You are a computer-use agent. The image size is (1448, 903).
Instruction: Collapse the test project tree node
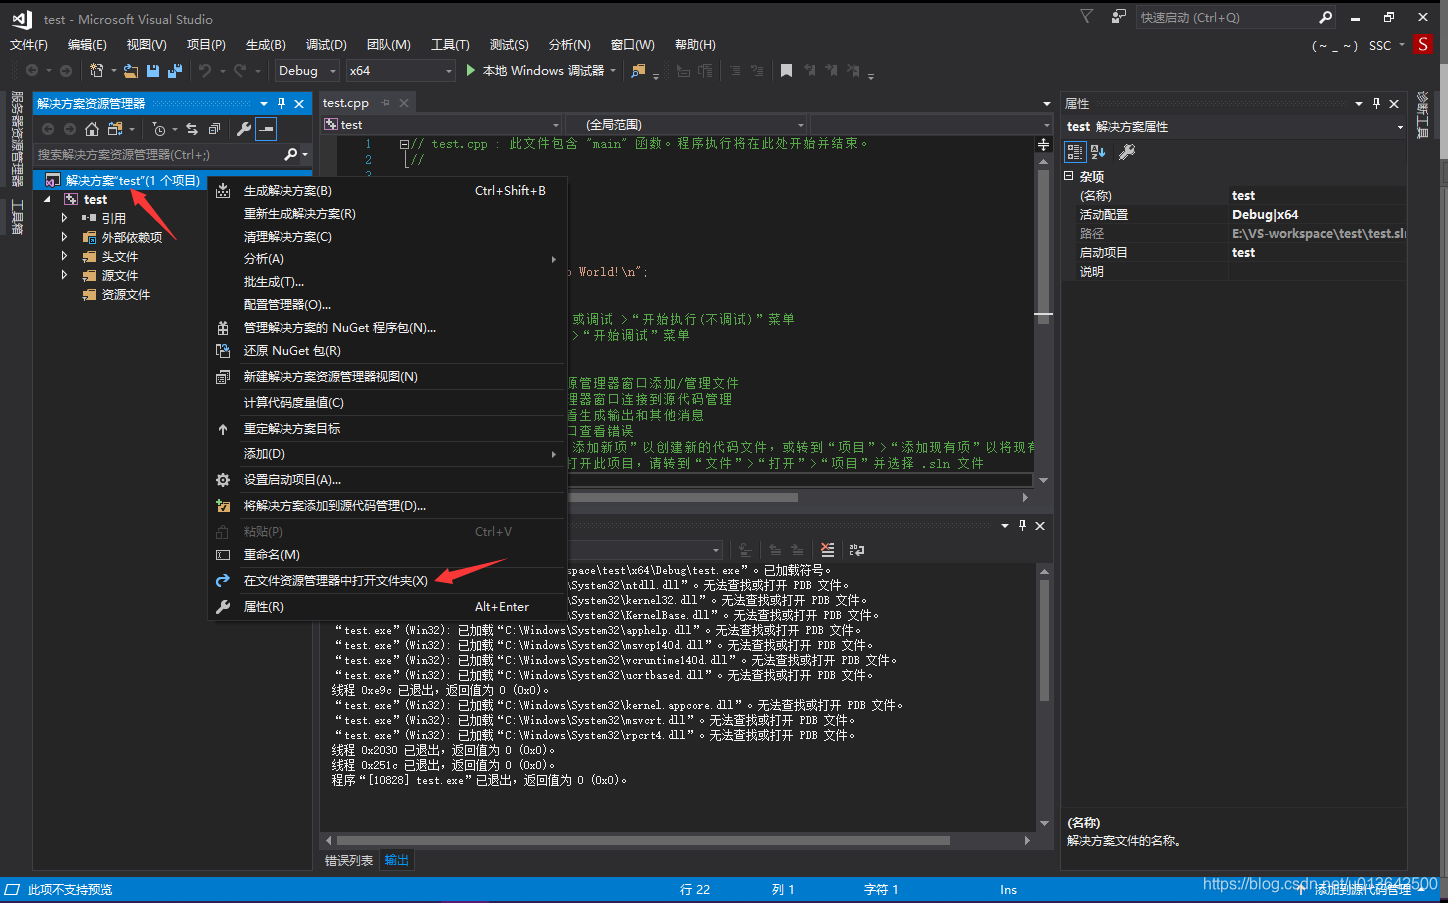47,200
